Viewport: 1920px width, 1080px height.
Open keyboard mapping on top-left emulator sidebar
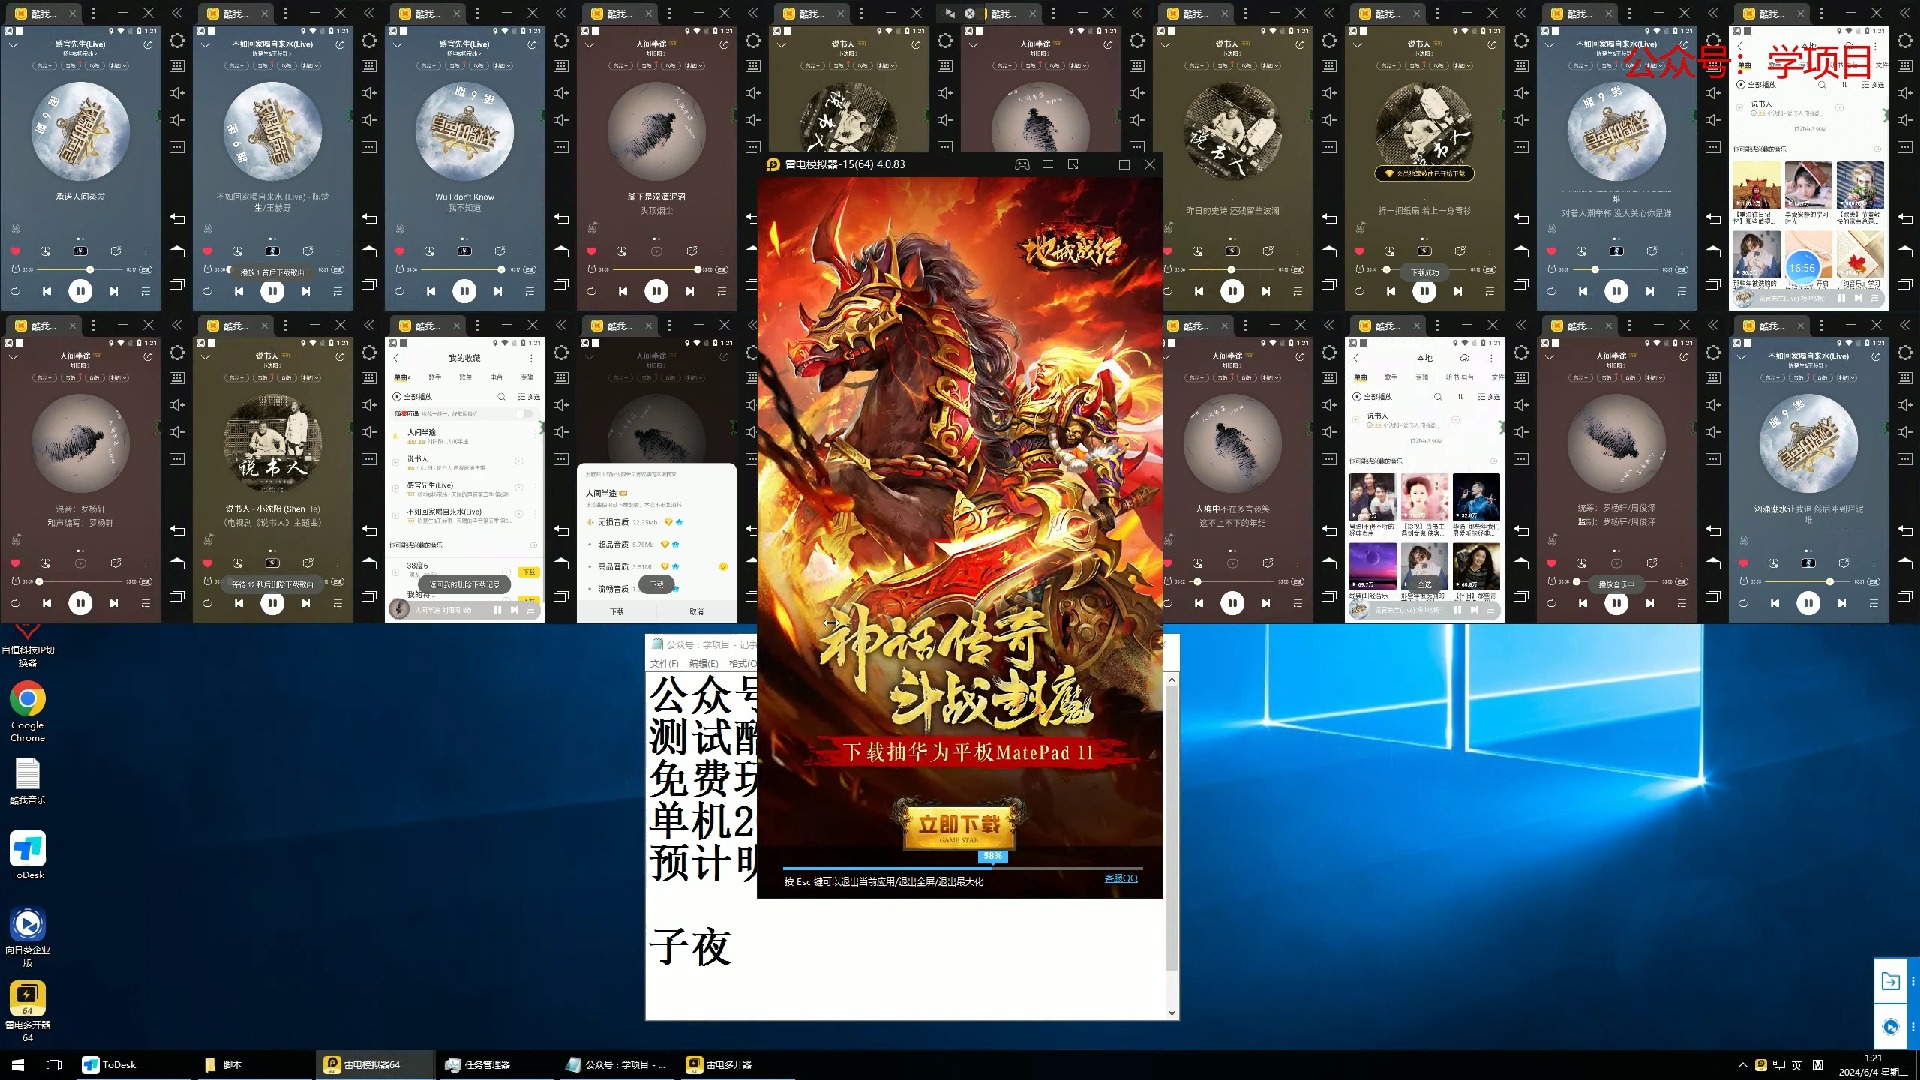click(x=177, y=66)
